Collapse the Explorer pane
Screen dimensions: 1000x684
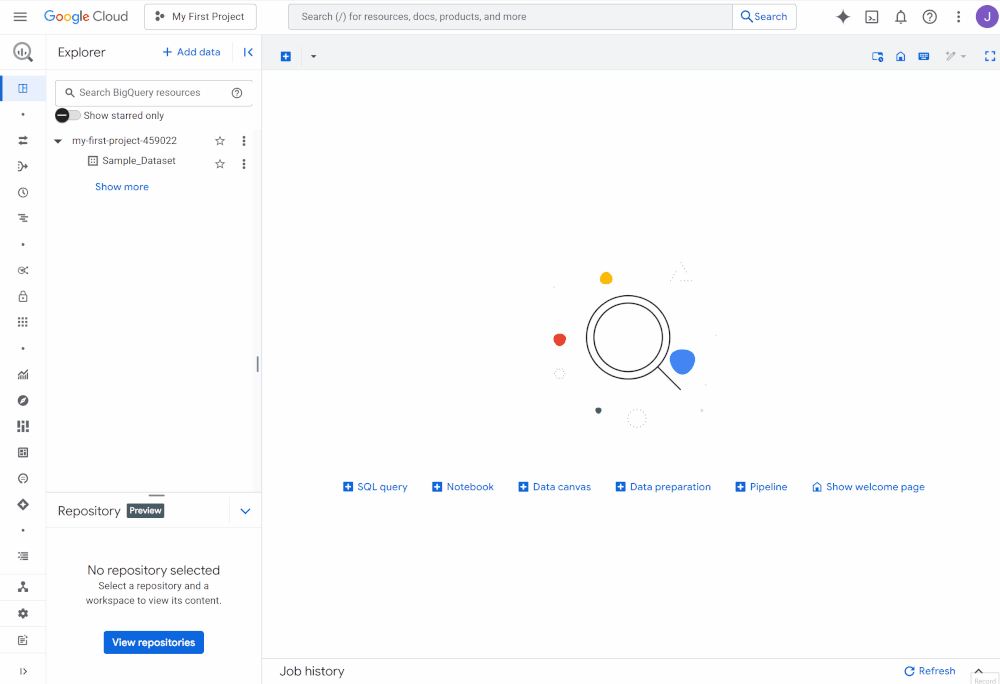[x=248, y=52]
